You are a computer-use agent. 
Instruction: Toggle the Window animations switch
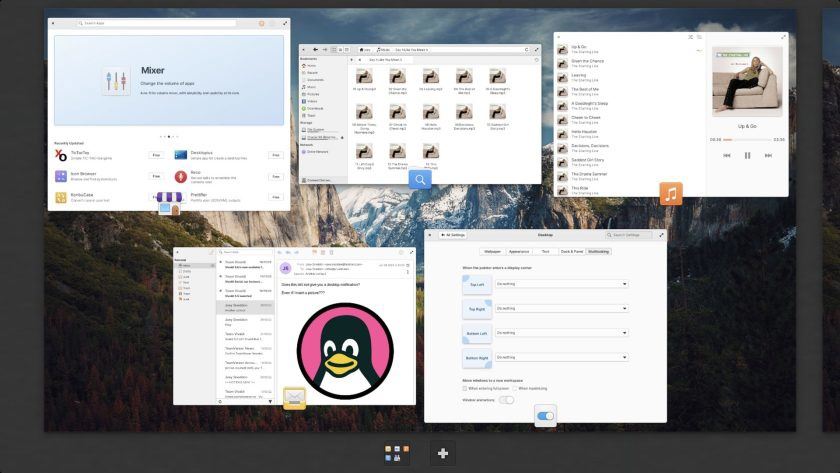tap(507, 400)
